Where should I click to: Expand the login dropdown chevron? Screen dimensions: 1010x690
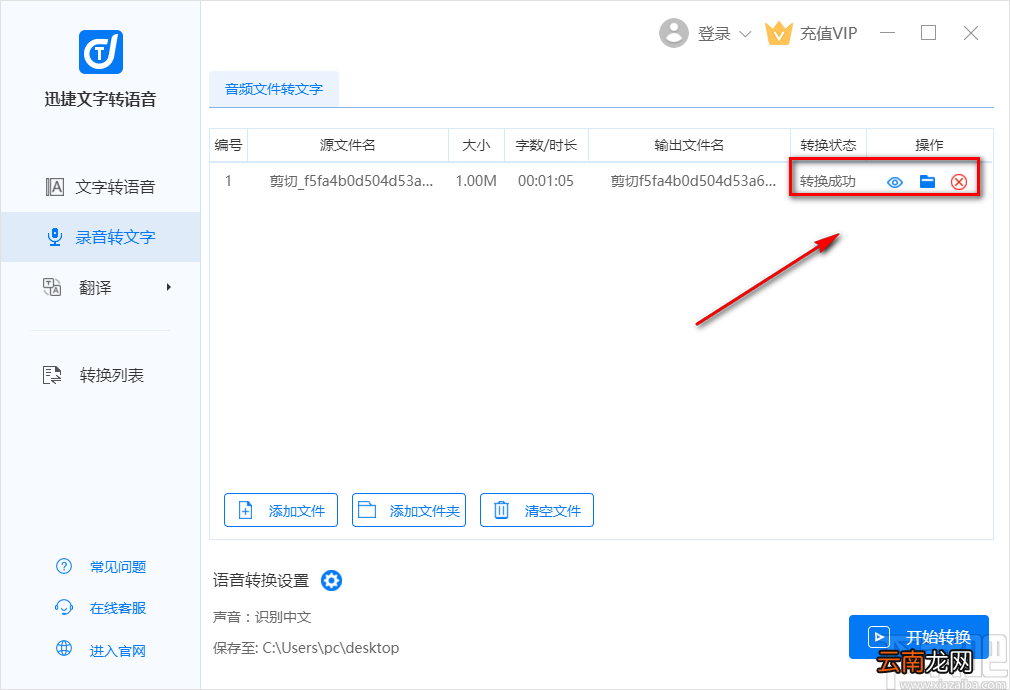(x=745, y=34)
